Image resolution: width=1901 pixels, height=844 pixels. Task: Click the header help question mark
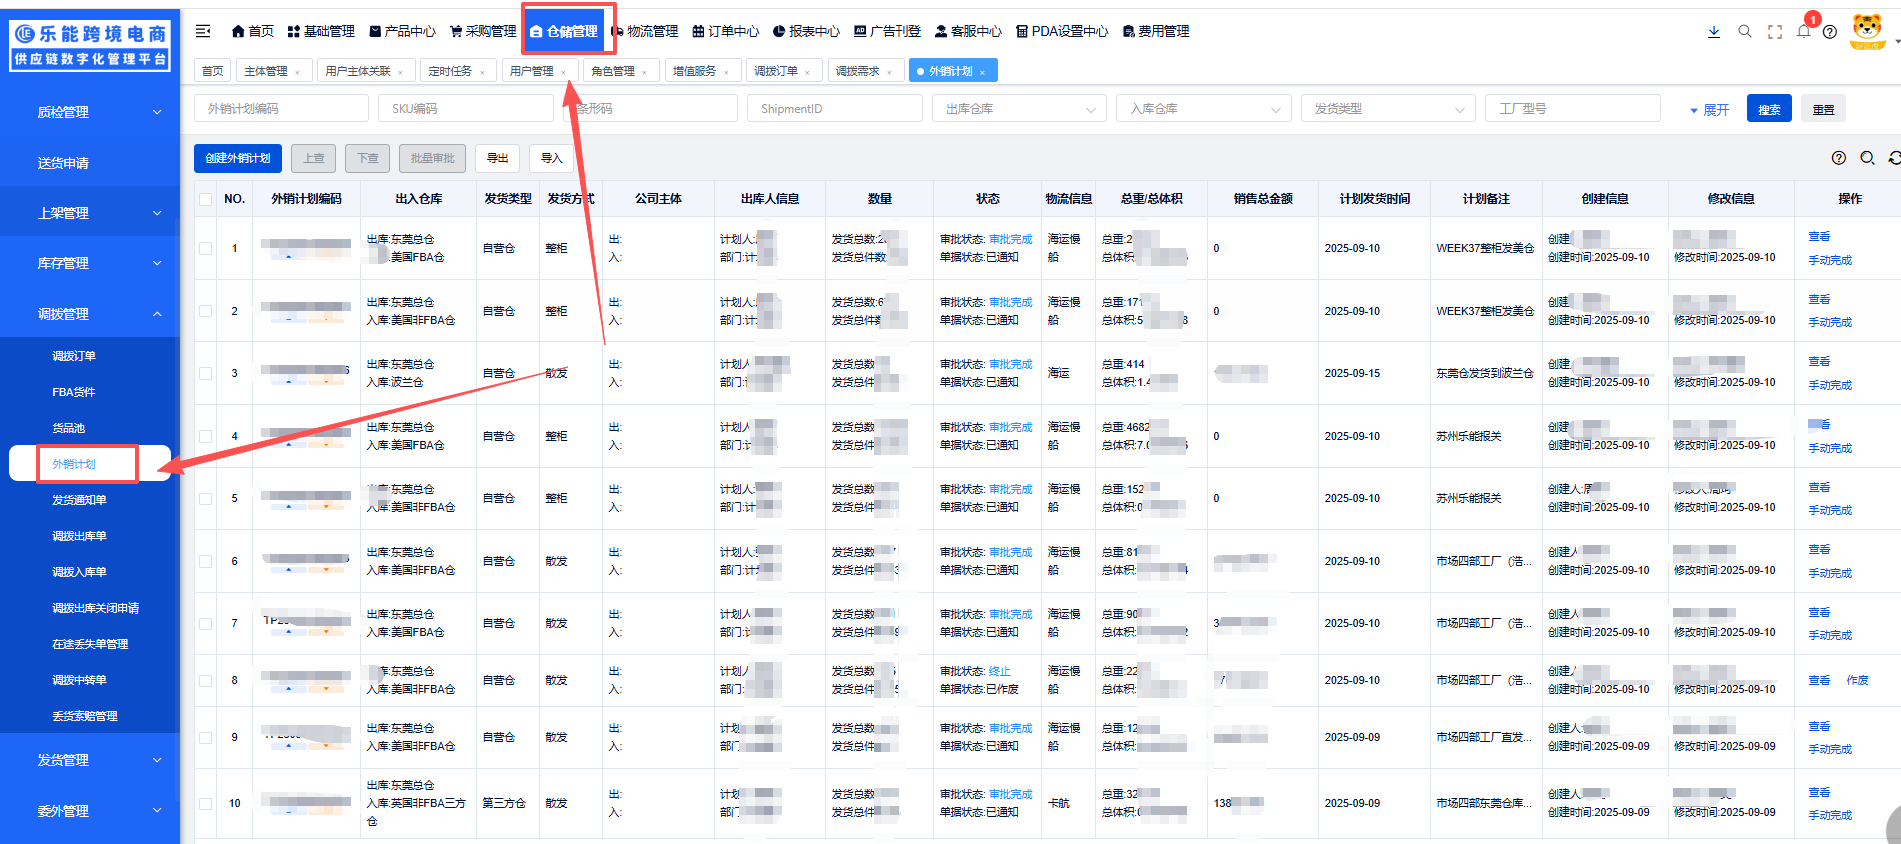[x=1830, y=31]
